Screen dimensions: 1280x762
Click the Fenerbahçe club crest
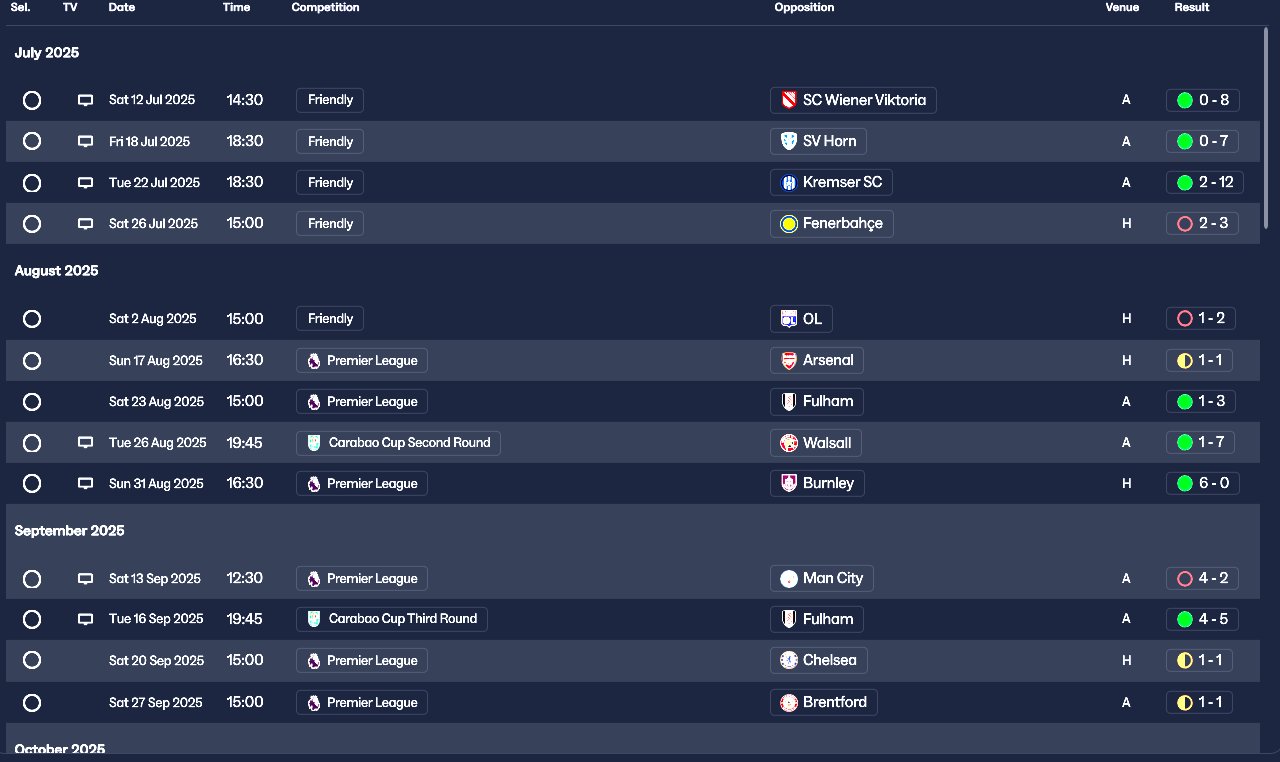789,224
